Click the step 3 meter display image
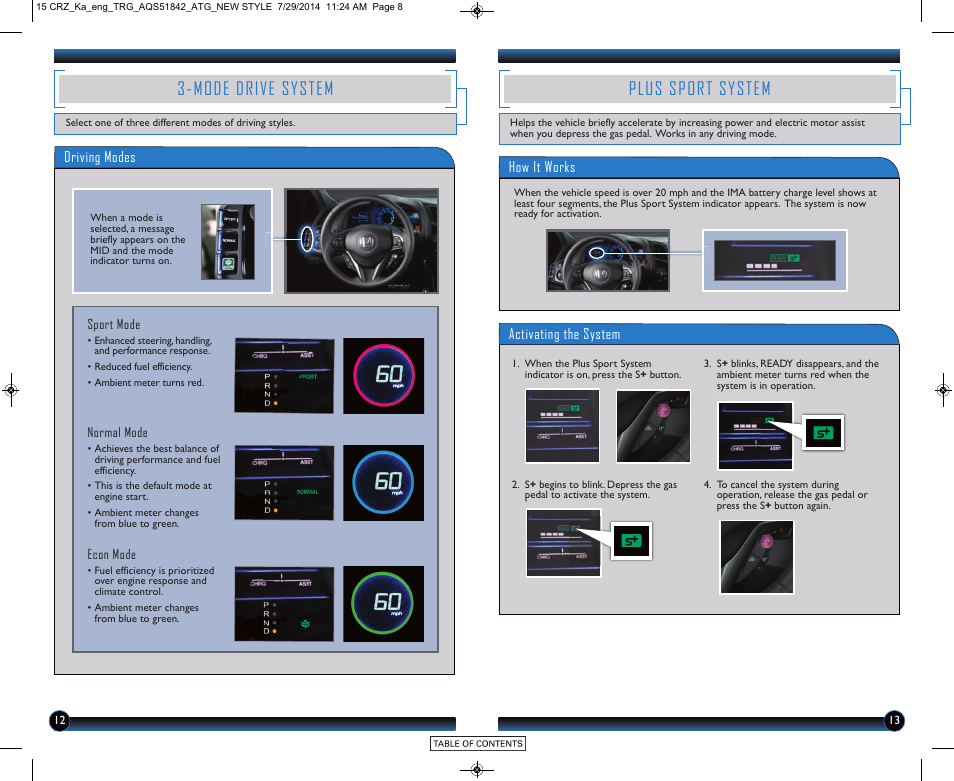 (x=755, y=436)
